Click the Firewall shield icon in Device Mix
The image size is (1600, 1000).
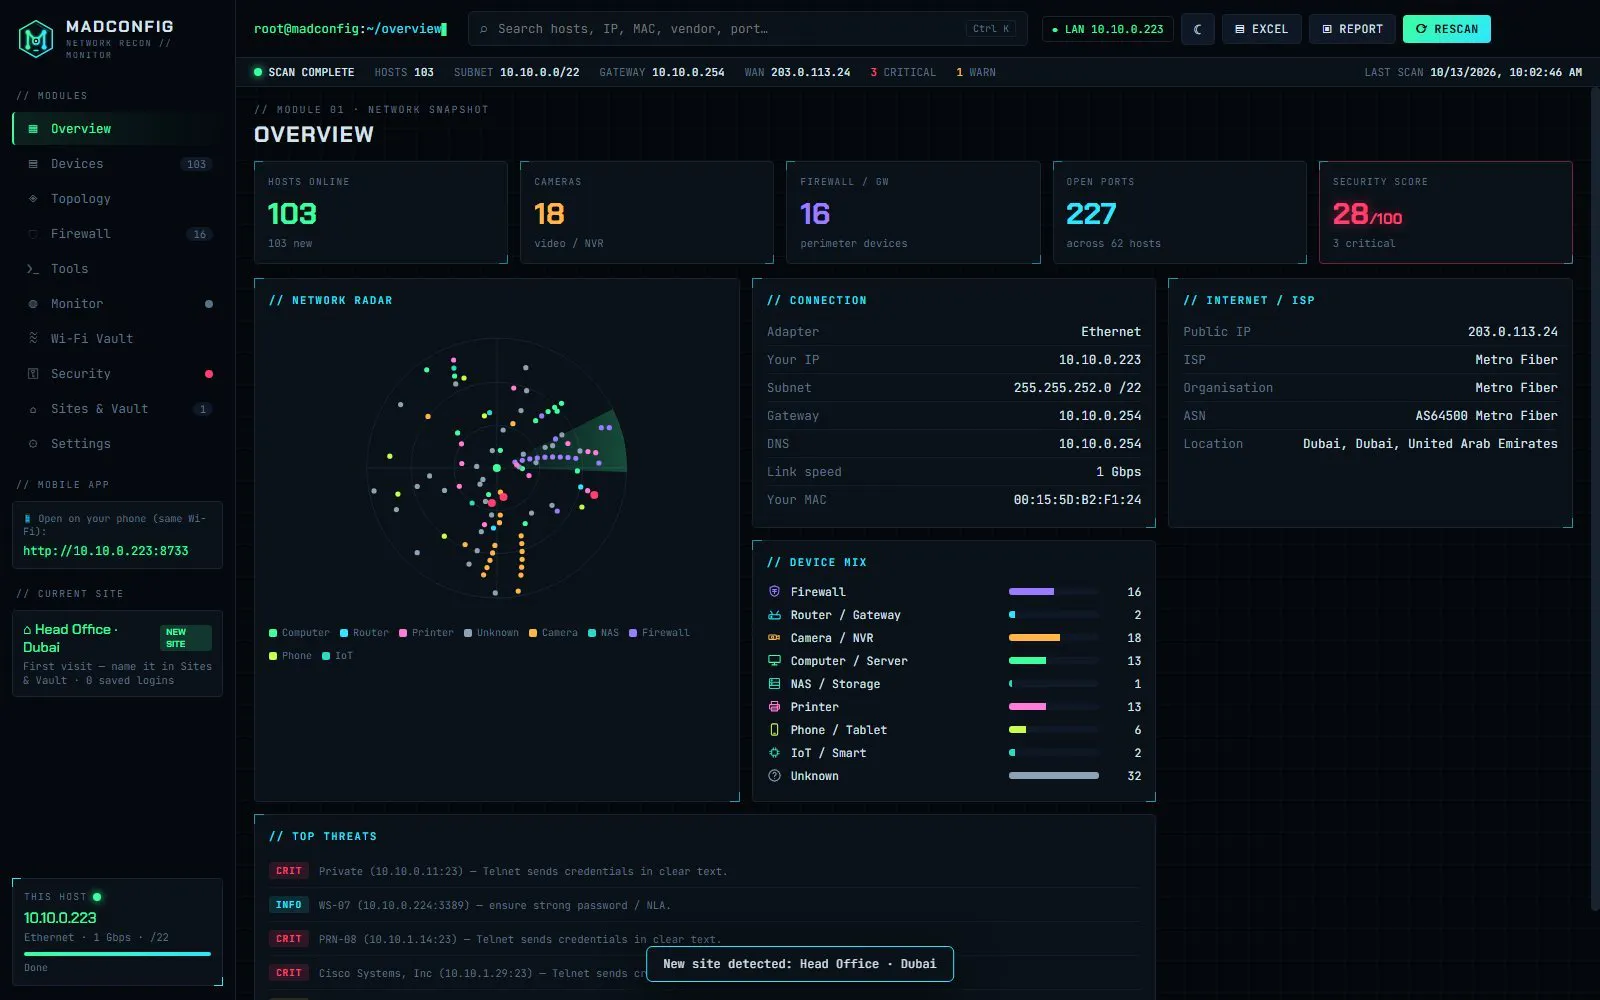[x=774, y=592]
